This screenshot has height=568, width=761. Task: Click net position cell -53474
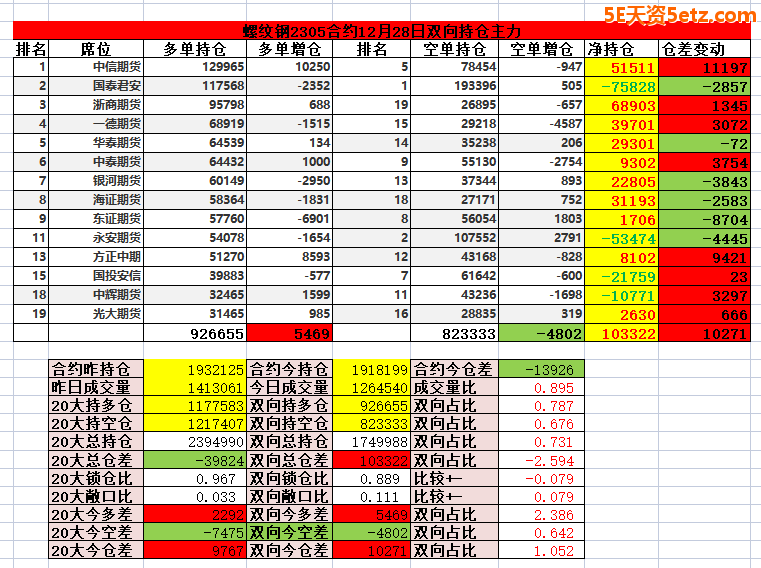pos(621,237)
